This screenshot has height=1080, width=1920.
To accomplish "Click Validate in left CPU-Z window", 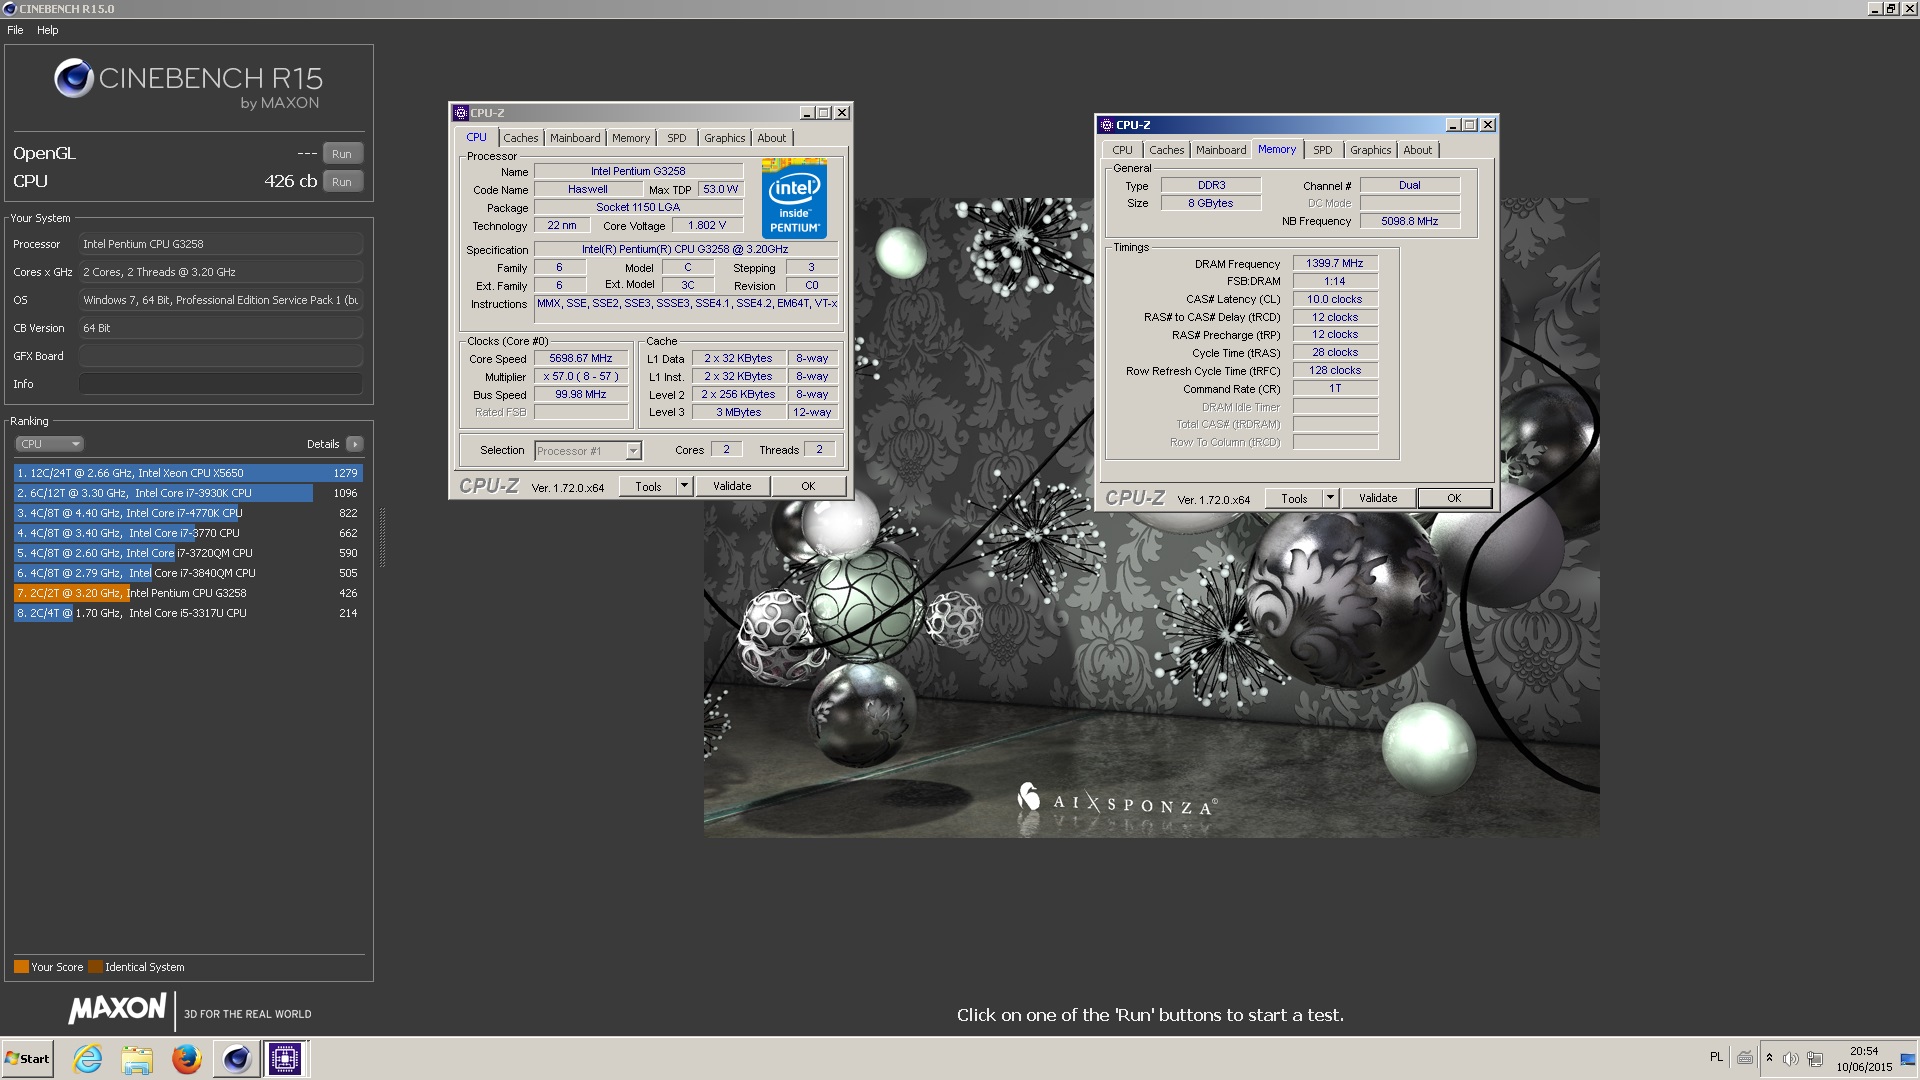I will coord(732,487).
